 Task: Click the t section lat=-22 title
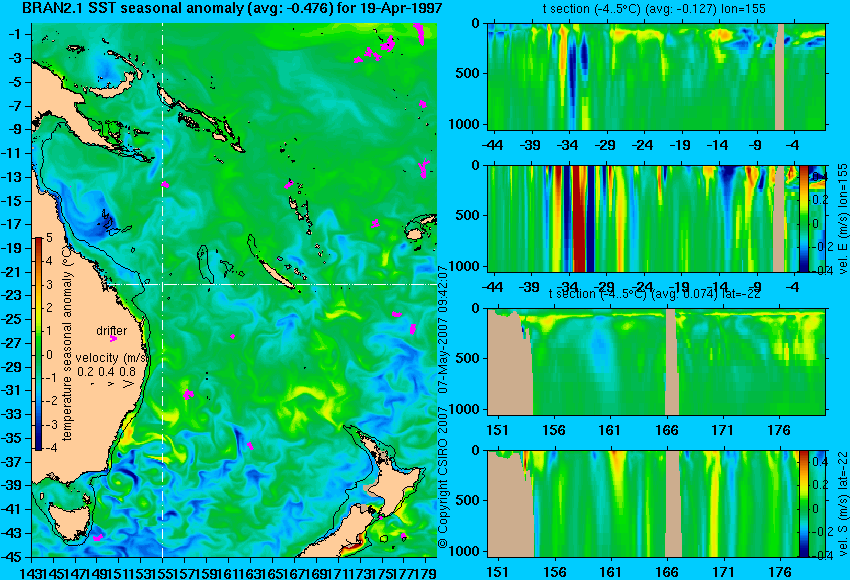(x=654, y=294)
